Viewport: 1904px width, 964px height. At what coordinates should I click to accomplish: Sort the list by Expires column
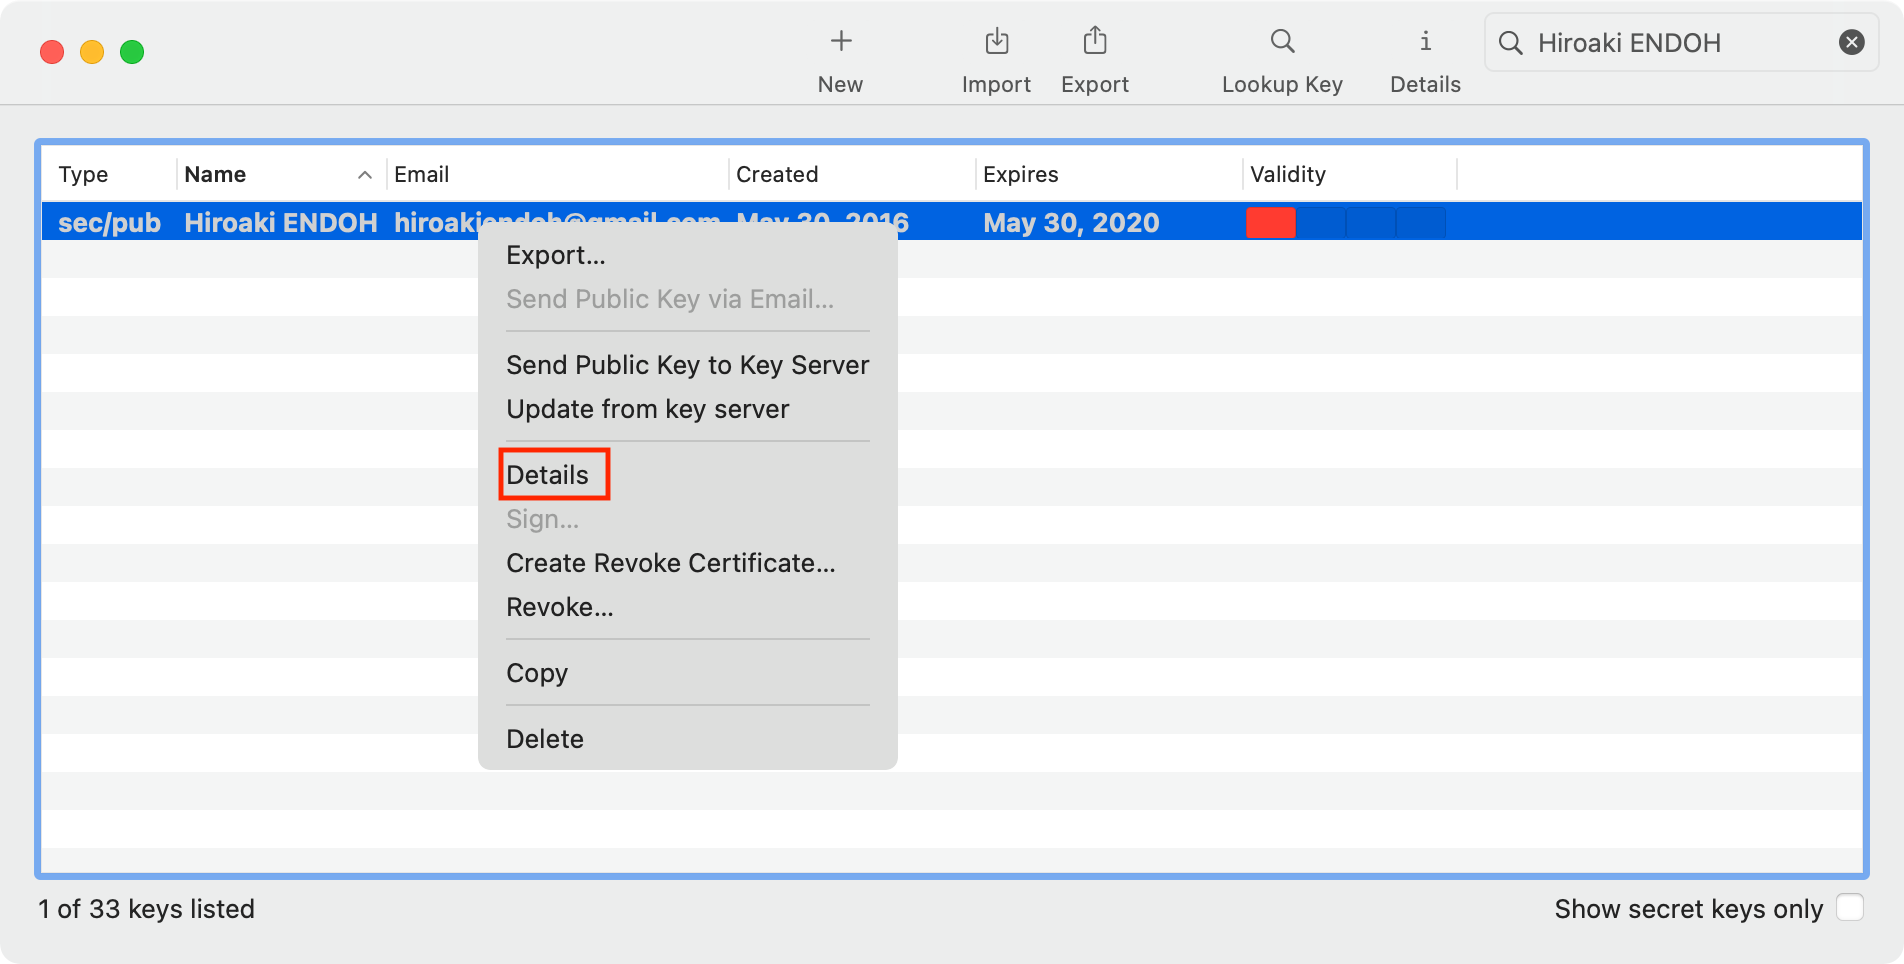click(x=1020, y=175)
